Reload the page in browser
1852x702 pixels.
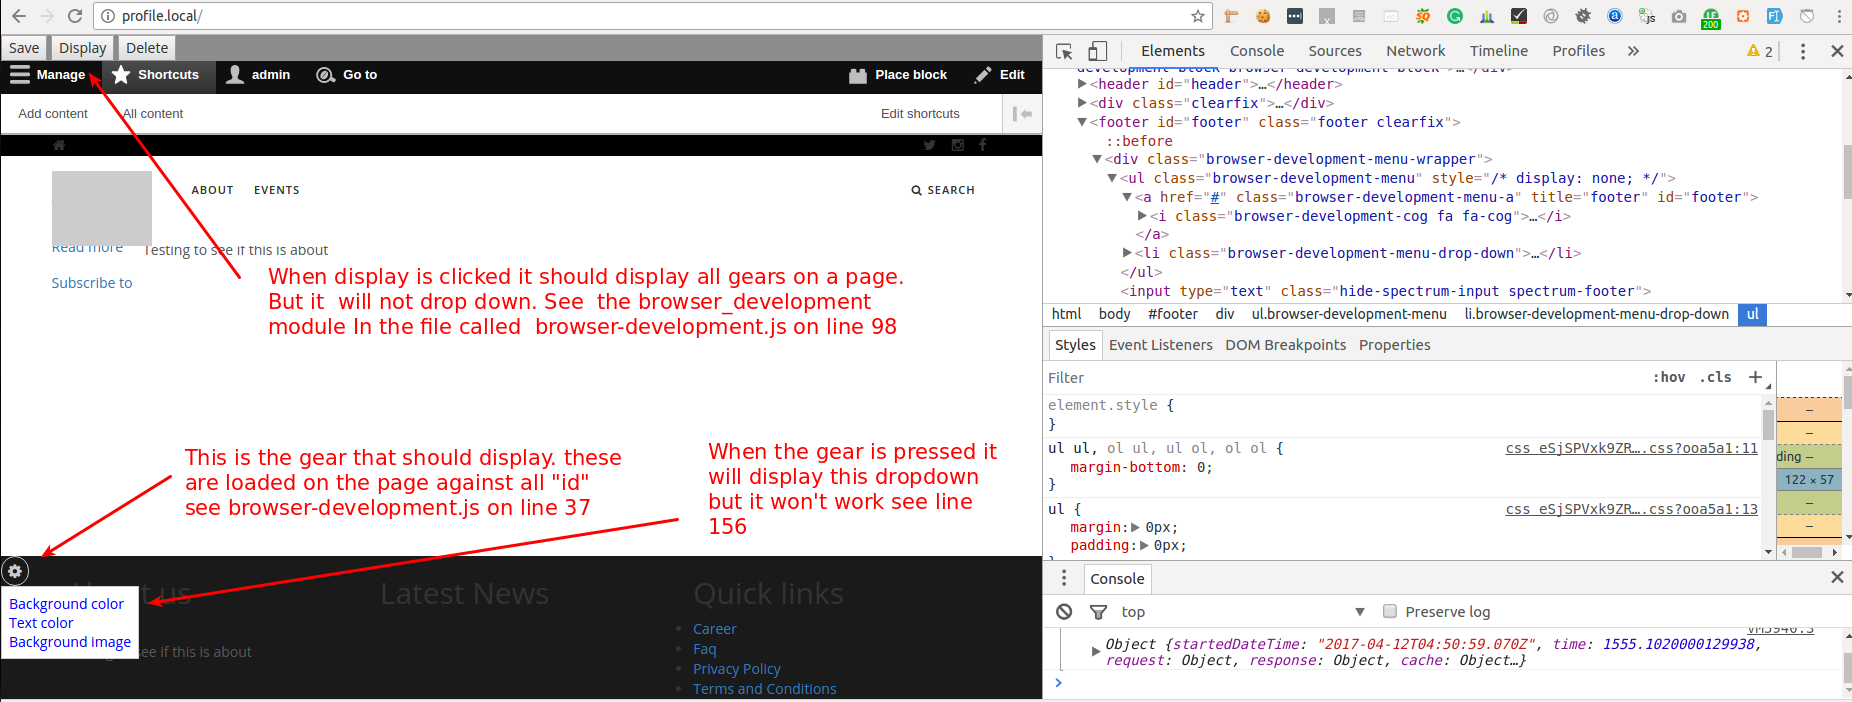click(75, 16)
